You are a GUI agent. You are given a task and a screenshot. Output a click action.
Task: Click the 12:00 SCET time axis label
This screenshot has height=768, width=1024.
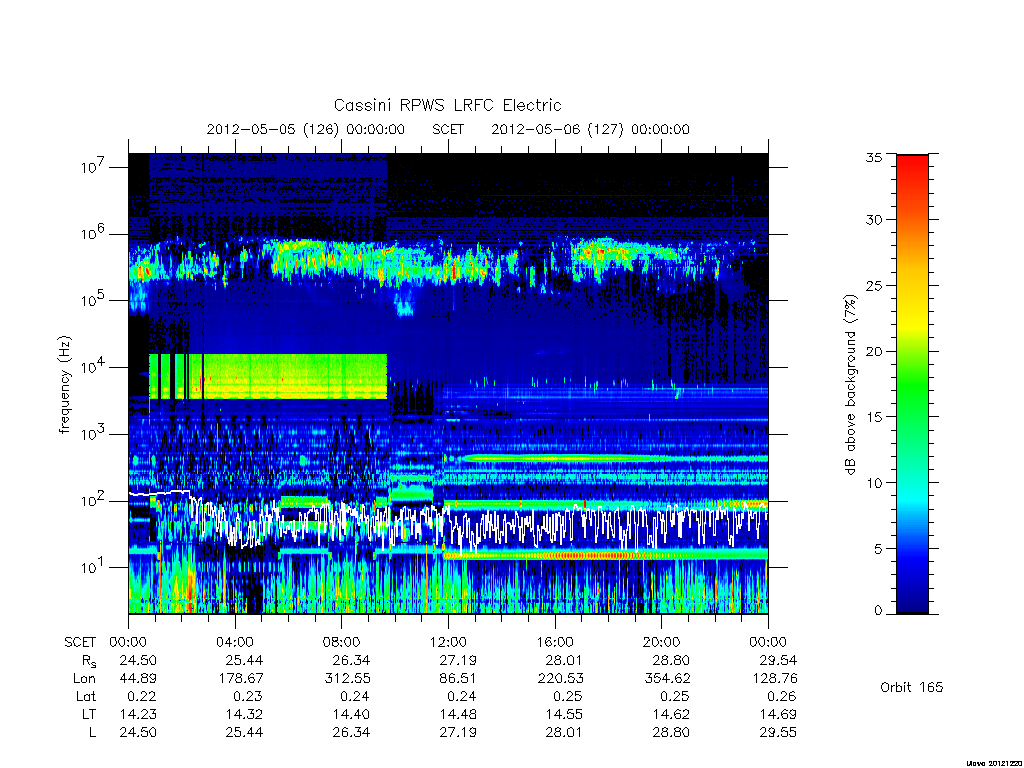pyautogui.click(x=448, y=642)
